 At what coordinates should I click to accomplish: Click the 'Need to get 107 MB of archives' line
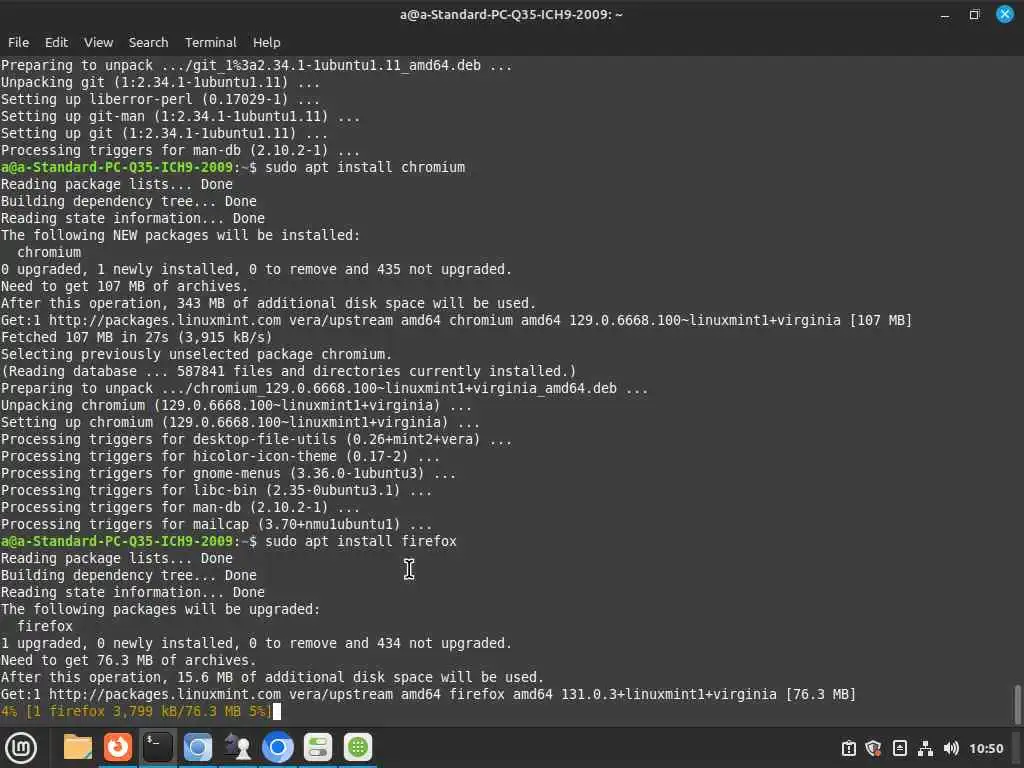(x=124, y=286)
